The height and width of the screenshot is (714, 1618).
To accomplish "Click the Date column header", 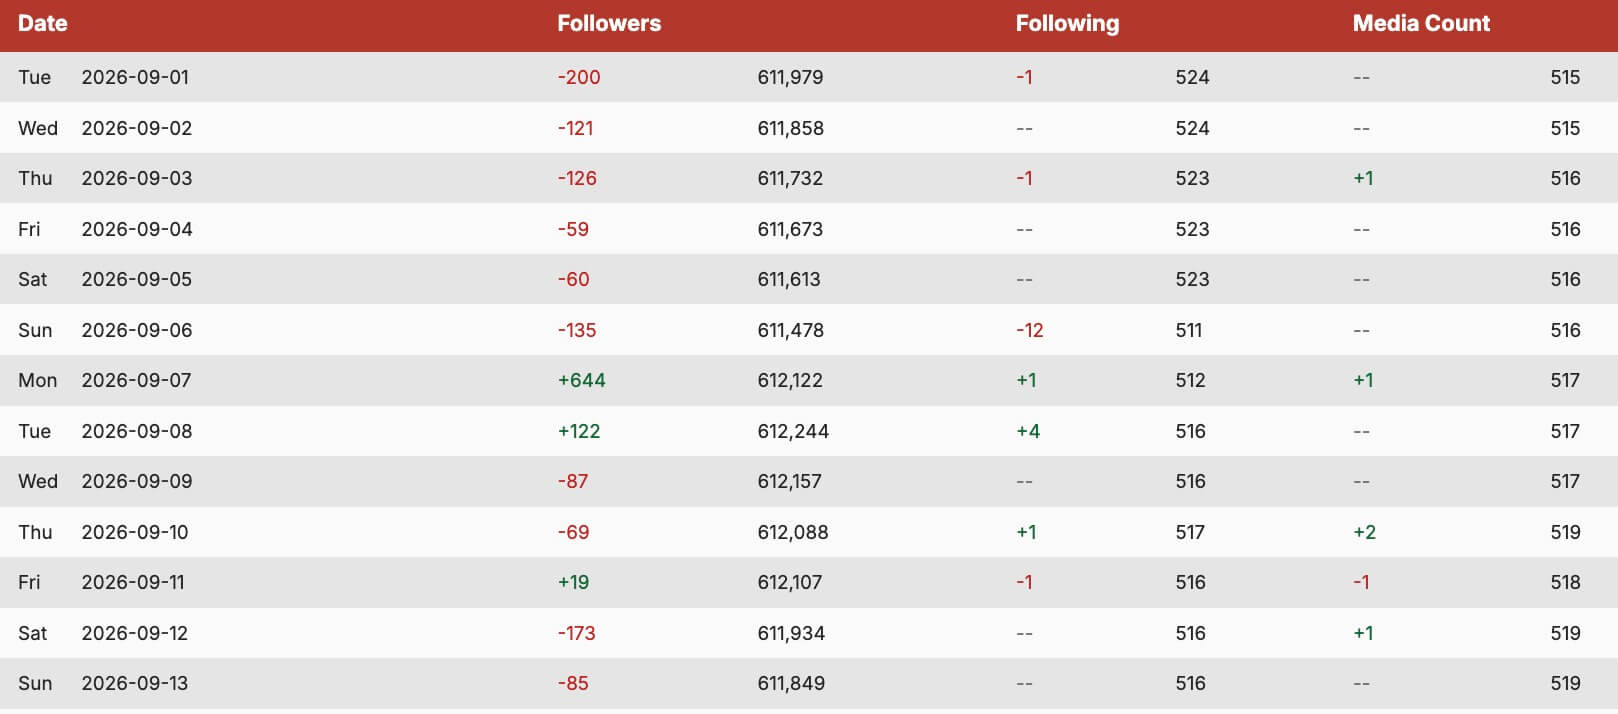I will pyautogui.click(x=43, y=24).
